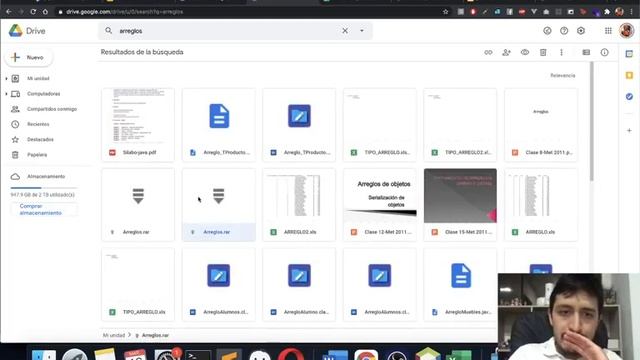Open Compartidos conmigo in the sidebar
The height and width of the screenshot is (360, 640).
[52, 109]
